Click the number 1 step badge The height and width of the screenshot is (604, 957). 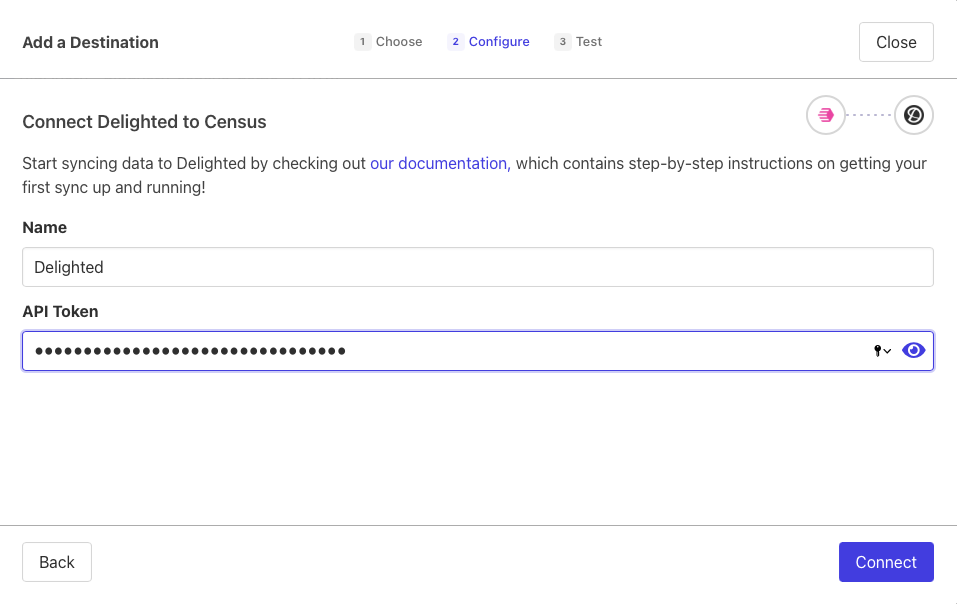pyautogui.click(x=362, y=42)
